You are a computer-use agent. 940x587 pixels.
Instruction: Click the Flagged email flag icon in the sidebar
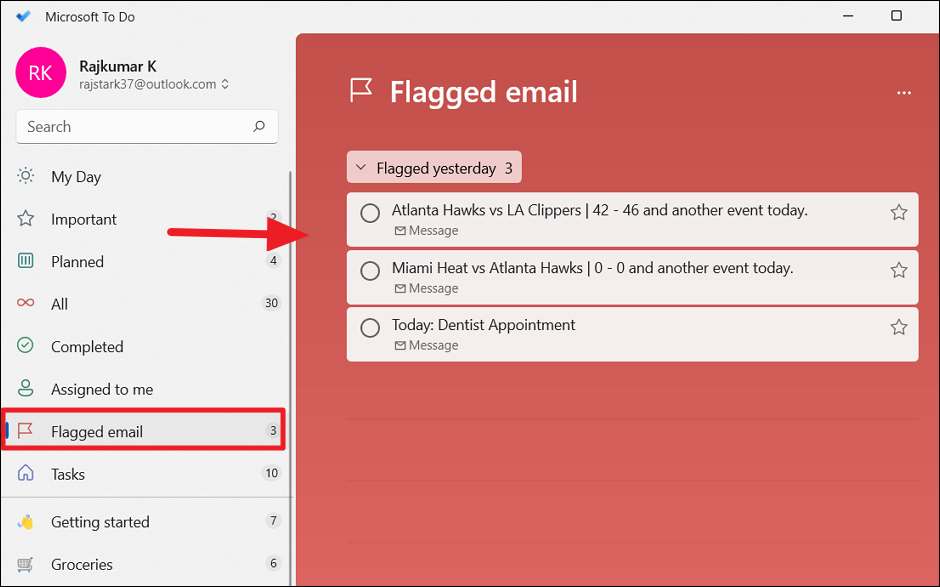click(25, 430)
